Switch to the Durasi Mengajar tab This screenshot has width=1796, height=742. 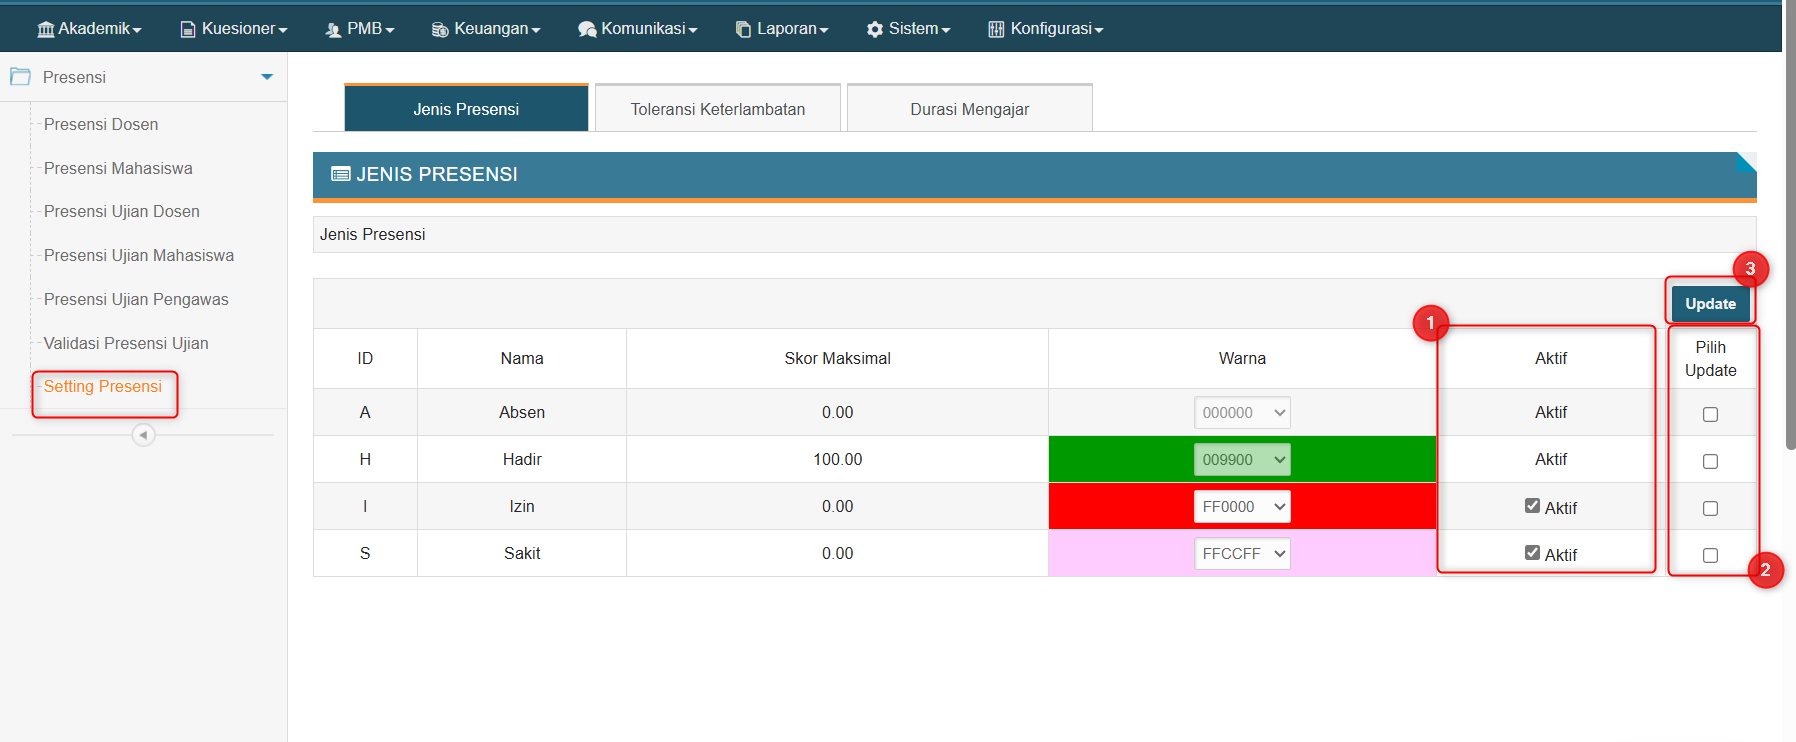coord(969,109)
